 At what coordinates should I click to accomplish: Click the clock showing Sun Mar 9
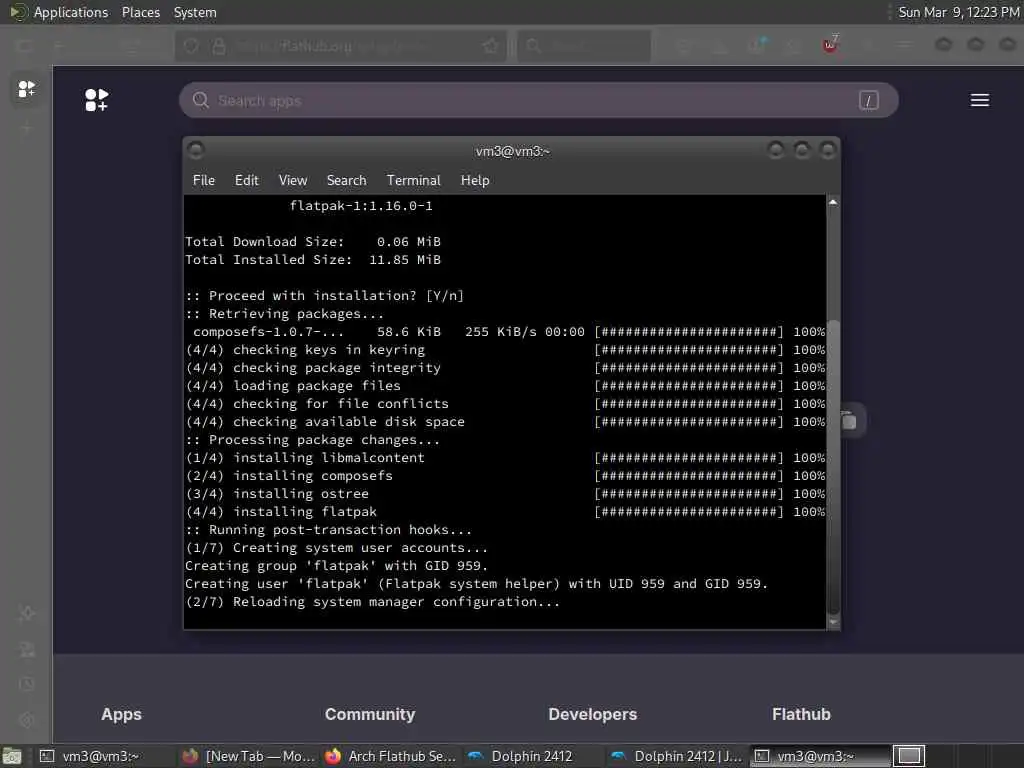pos(958,12)
